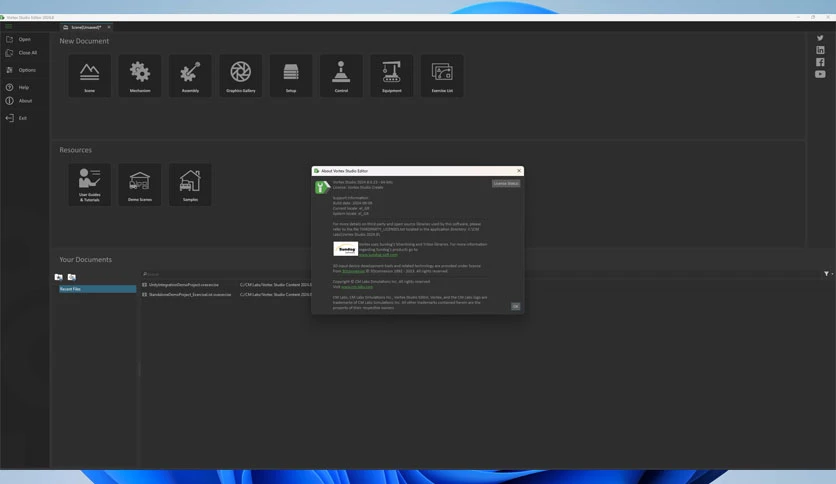Click OK in the About dialog
The image size is (836, 484).
(516, 306)
